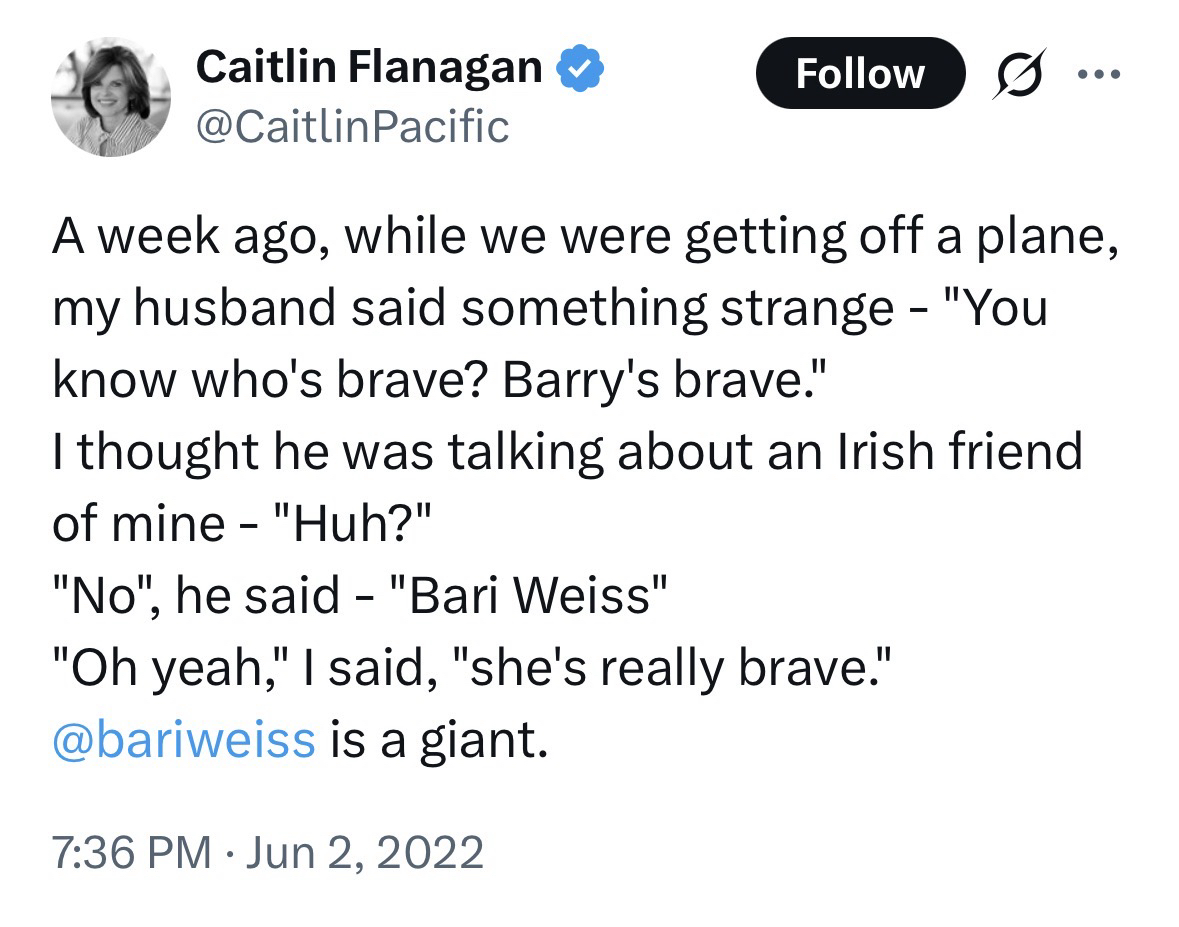Image resolution: width=1179 pixels, height=927 pixels.
Task: Follow Caitlin Flanagan
Action: pos(860,73)
